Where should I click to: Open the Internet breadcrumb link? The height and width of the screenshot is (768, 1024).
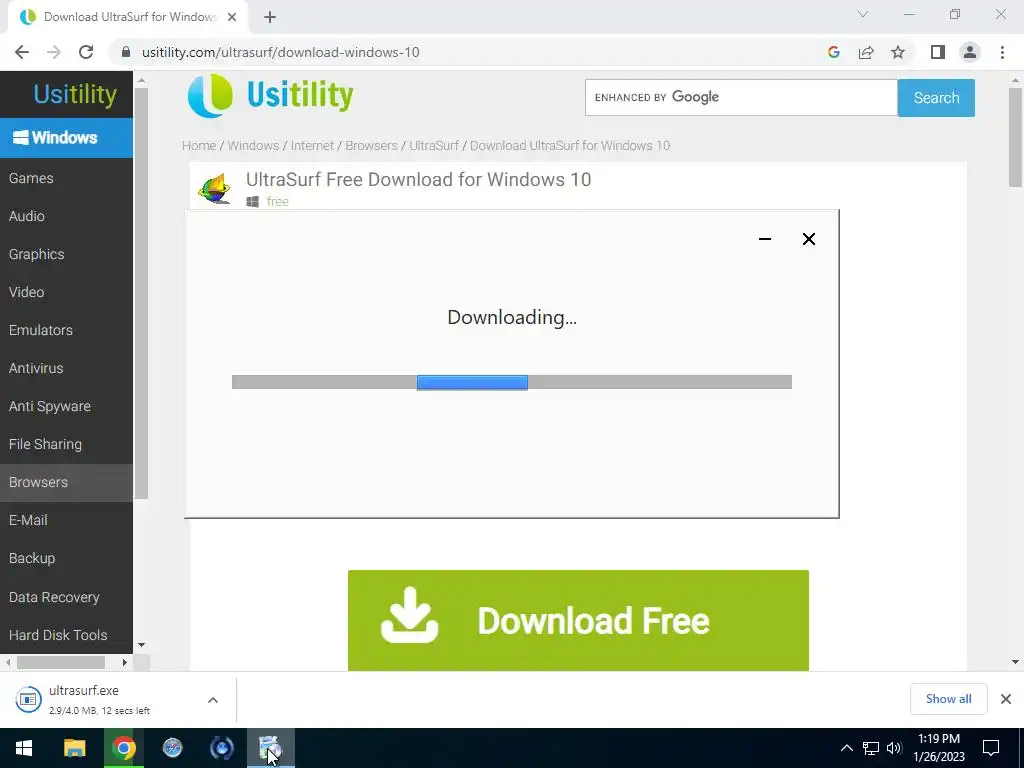pos(312,146)
